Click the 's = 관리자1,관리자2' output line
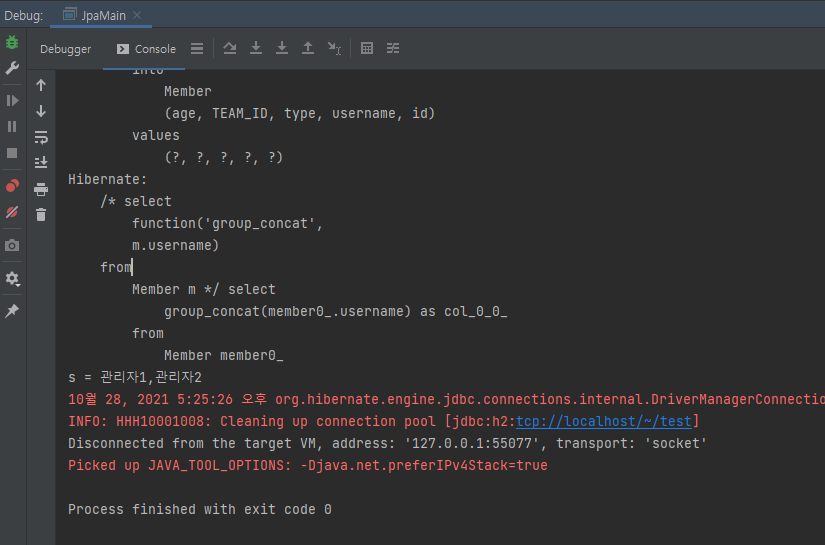This screenshot has height=545, width=825. 135,377
